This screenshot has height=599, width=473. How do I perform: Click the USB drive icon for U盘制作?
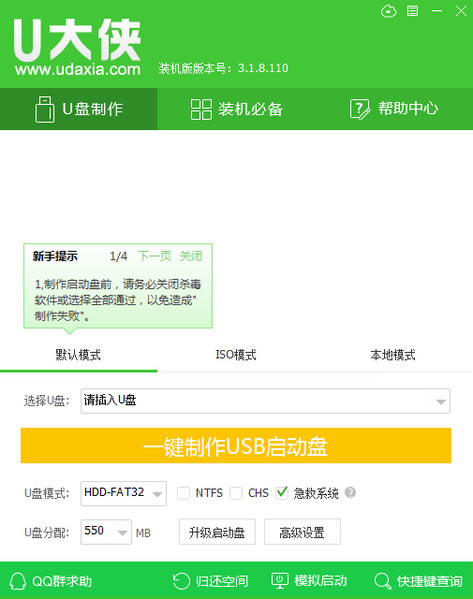pyautogui.click(x=45, y=109)
